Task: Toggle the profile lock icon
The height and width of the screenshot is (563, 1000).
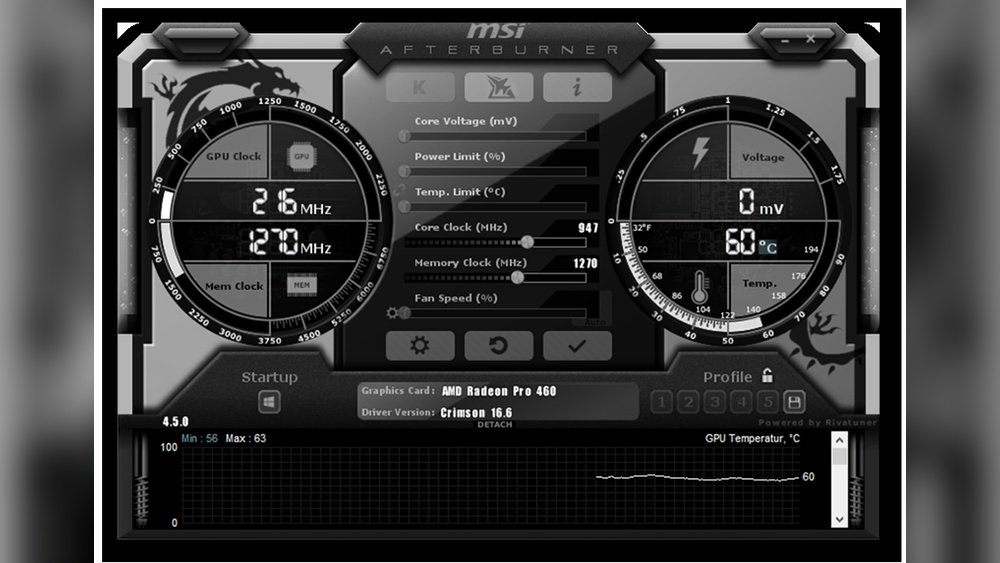Action: coord(767,376)
